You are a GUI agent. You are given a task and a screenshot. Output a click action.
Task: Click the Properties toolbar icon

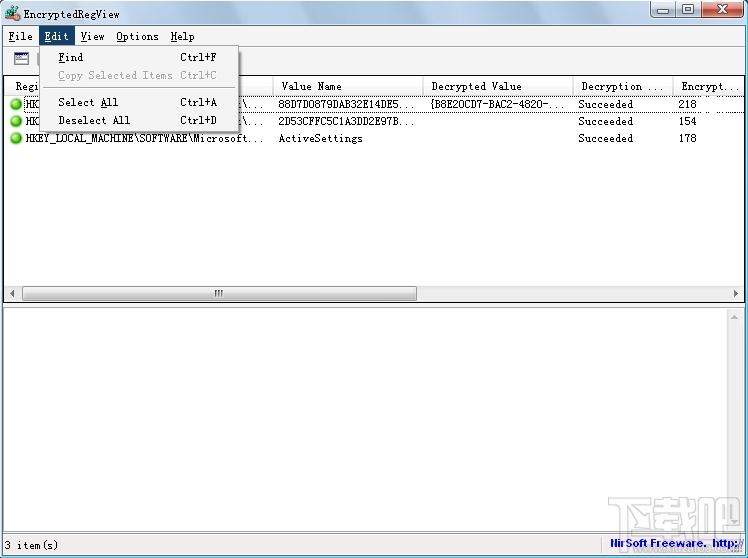pos(21,59)
